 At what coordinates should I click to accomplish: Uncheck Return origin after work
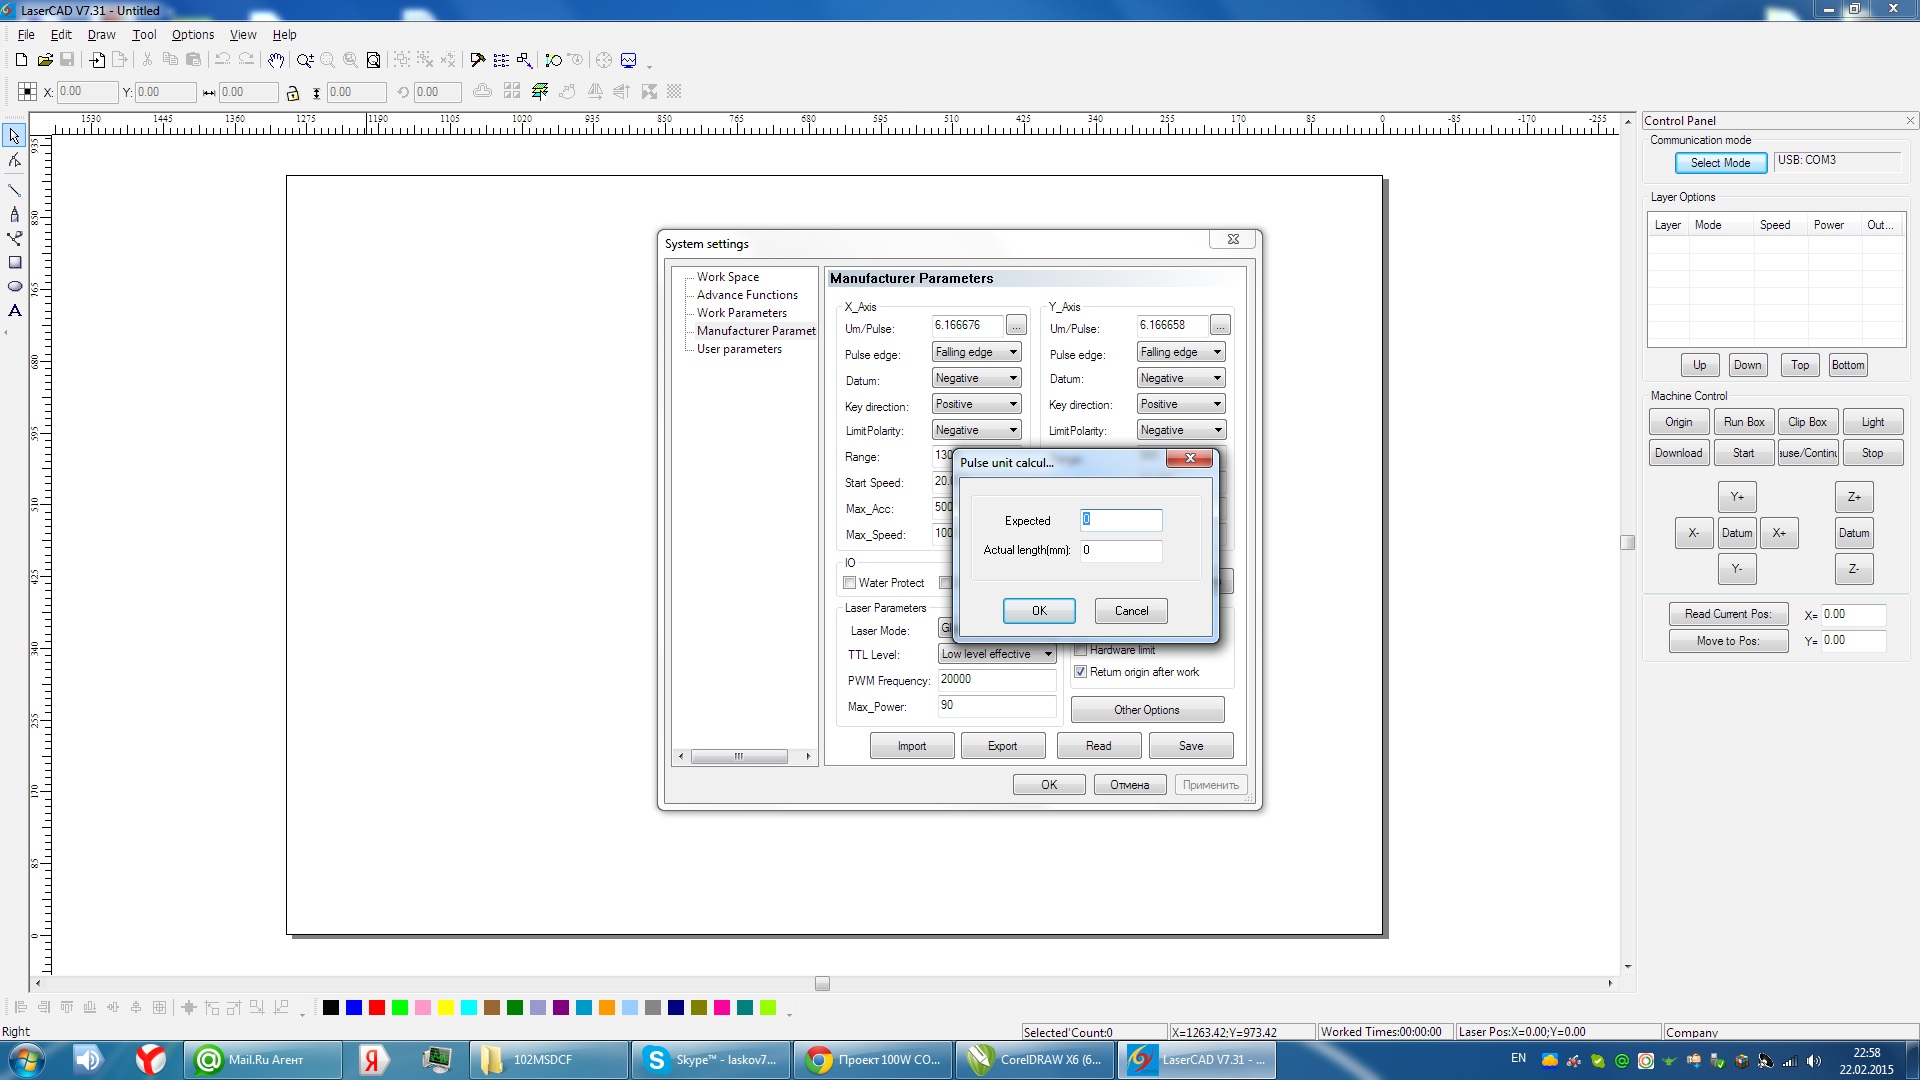pos(1080,672)
